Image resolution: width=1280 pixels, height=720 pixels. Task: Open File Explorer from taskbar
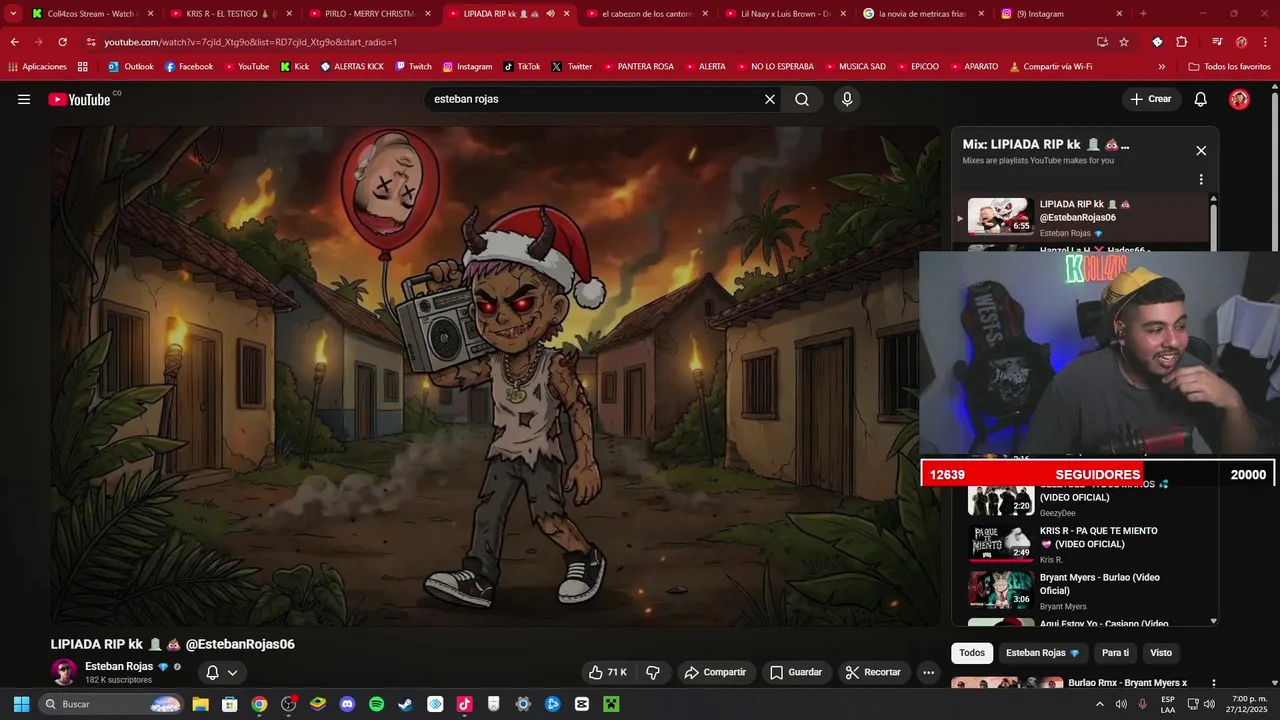[x=200, y=704]
